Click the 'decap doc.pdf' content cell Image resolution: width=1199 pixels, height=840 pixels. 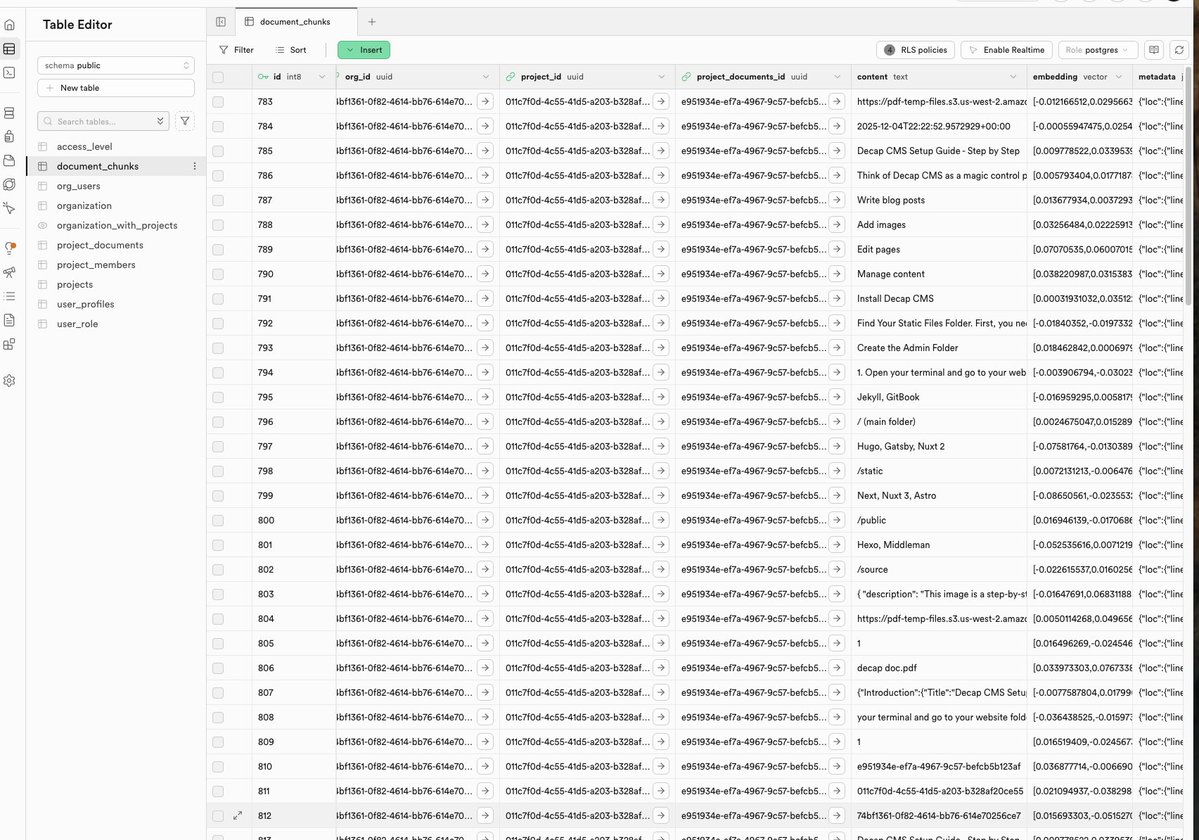tap(938, 668)
